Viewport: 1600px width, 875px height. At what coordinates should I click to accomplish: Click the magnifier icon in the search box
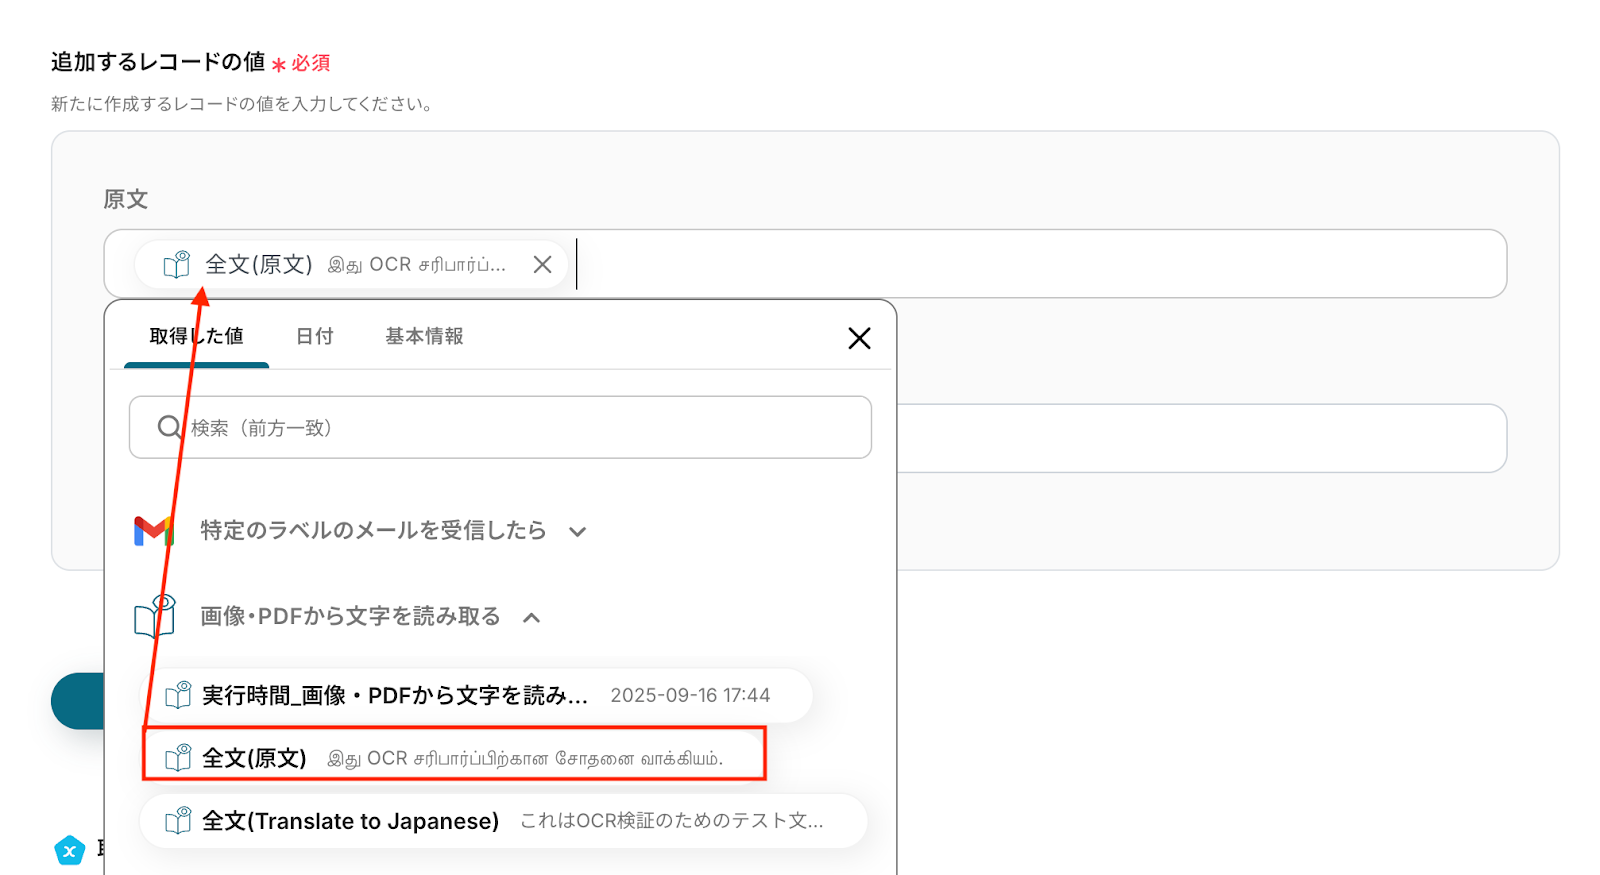pos(169,428)
